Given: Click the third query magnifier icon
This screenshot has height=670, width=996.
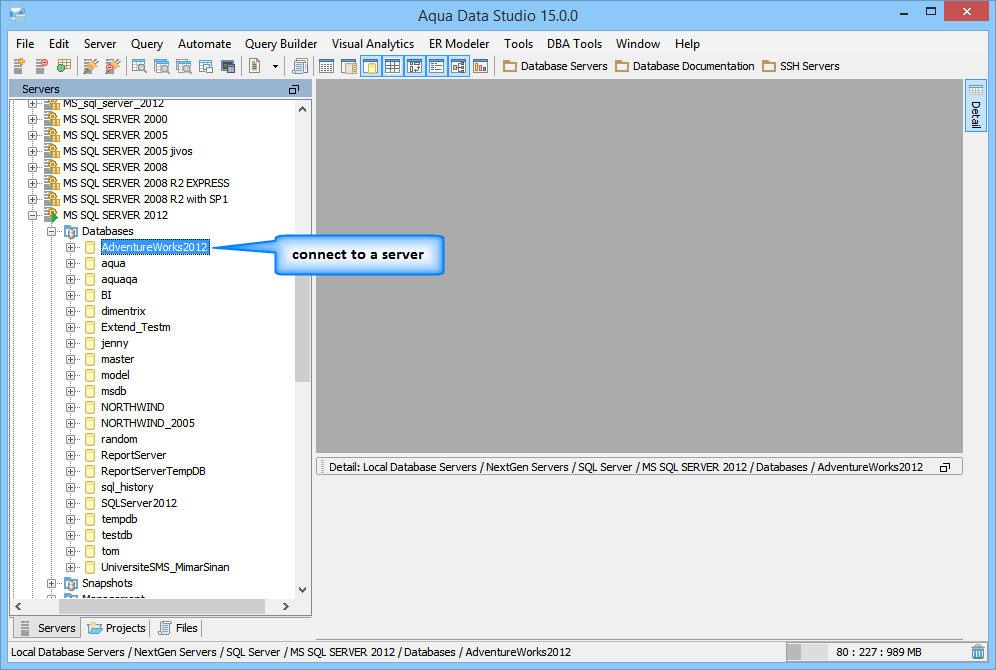Looking at the screenshot, I should click(184, 65).
